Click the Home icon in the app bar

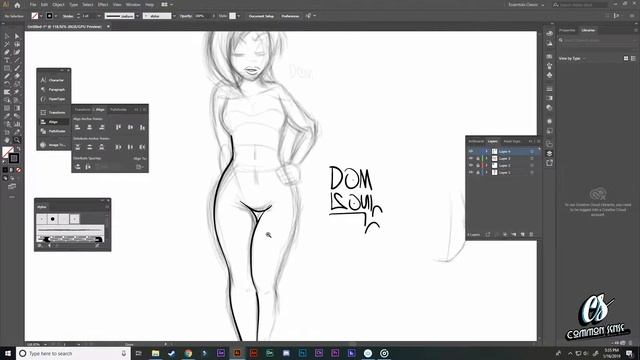coord(17,5)
